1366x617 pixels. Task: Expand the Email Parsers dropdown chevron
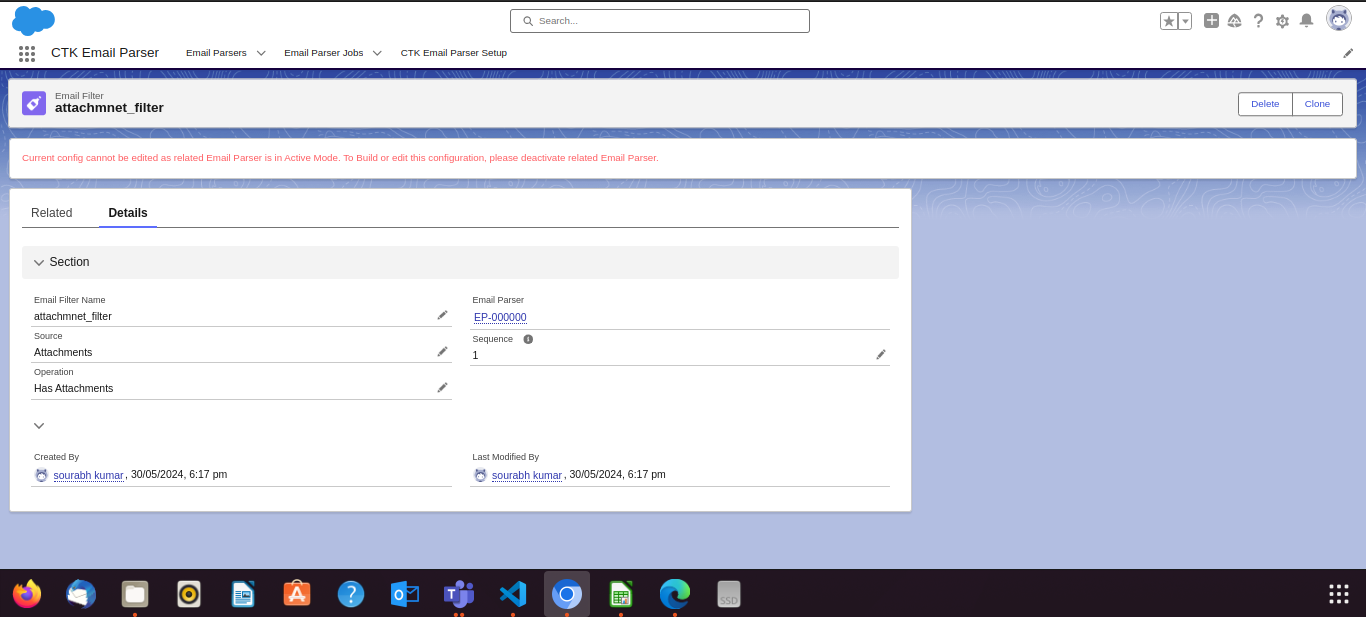(261, 53)
